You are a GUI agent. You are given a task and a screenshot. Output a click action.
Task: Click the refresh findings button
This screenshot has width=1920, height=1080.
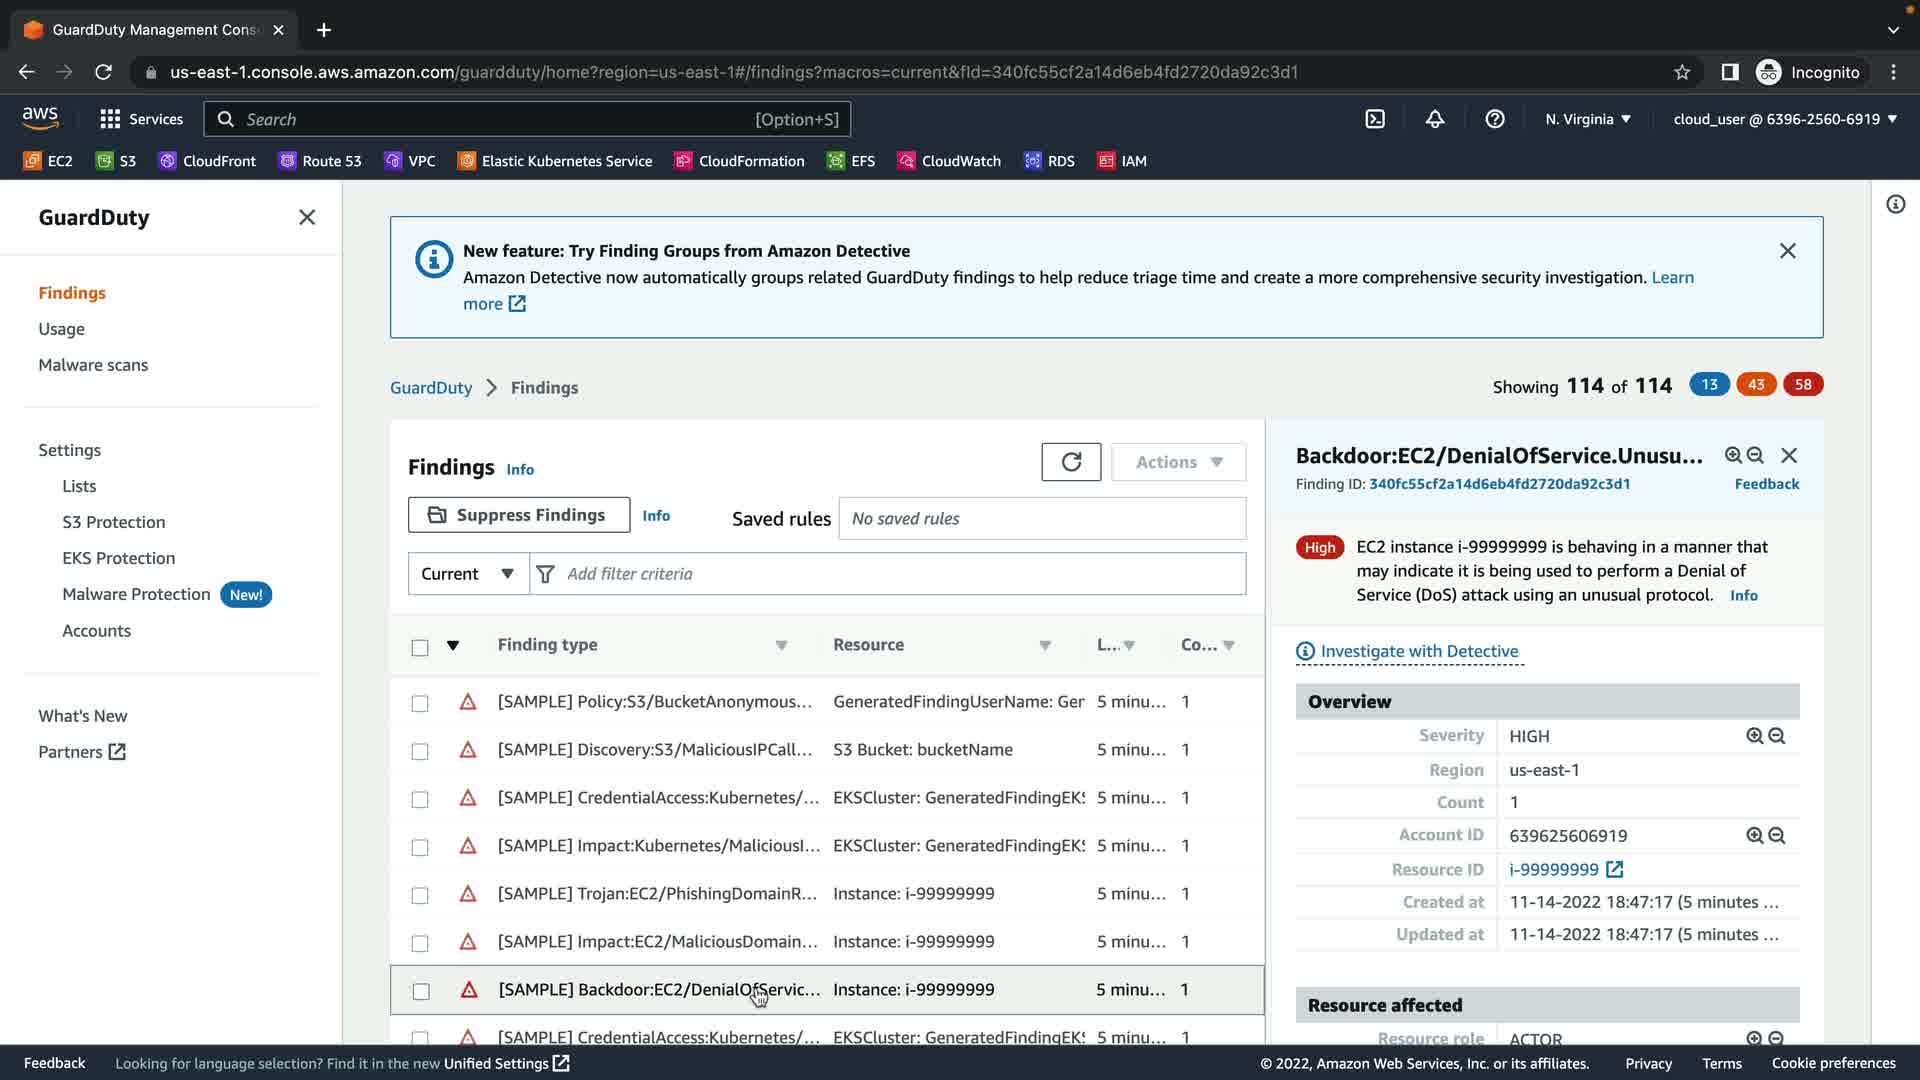click(1071, 462)
